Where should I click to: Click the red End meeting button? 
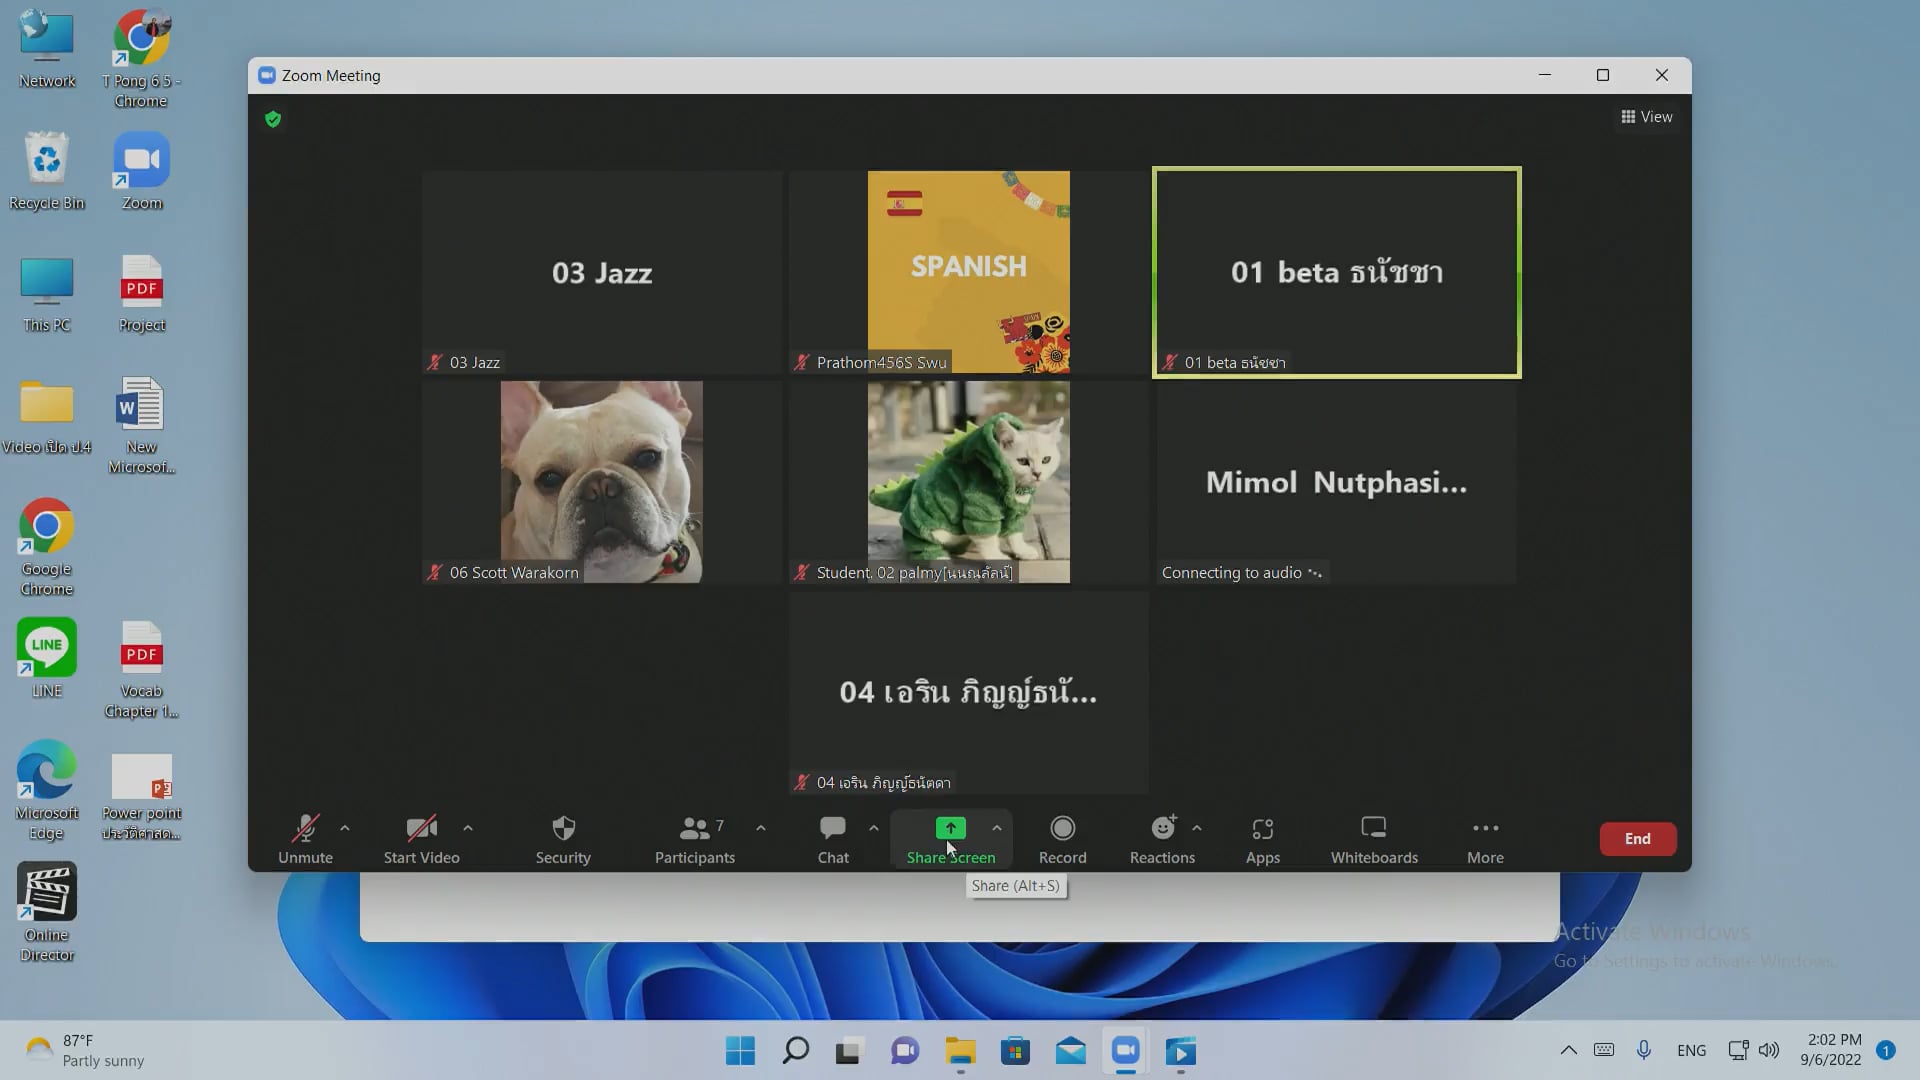(x=1638, y=839)
